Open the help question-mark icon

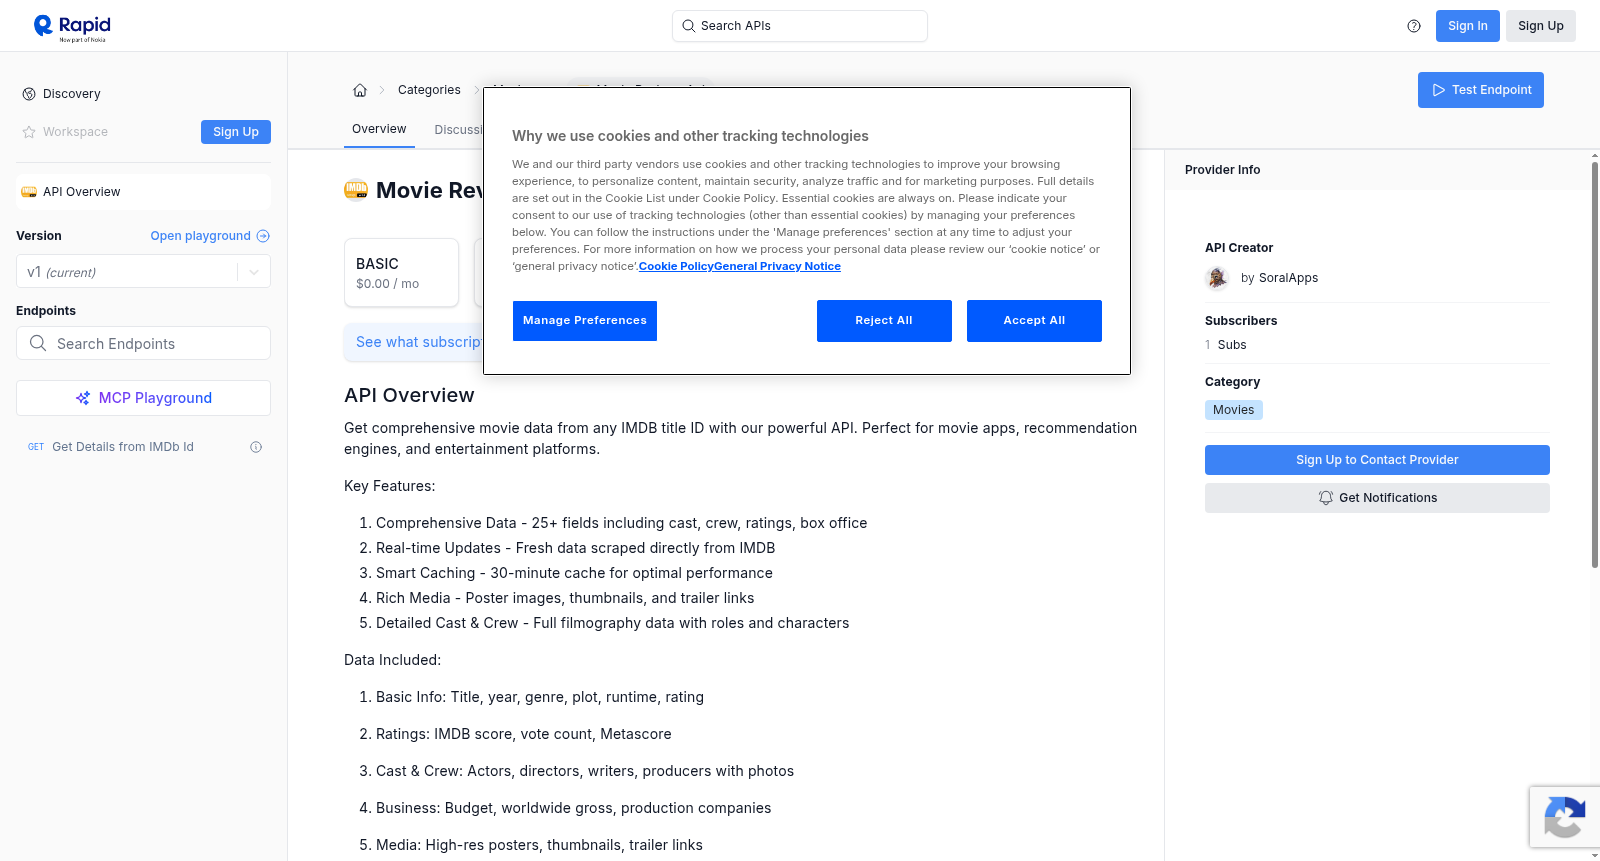click(x=1414, y=26)
